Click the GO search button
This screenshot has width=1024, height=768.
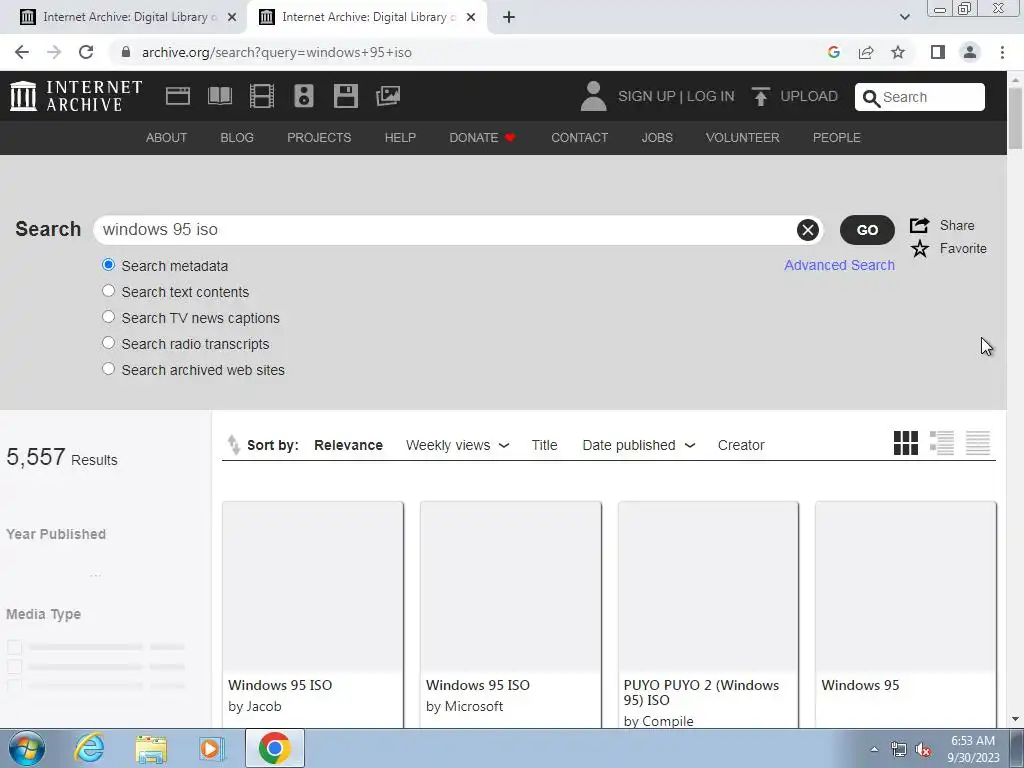click(867, 230)
